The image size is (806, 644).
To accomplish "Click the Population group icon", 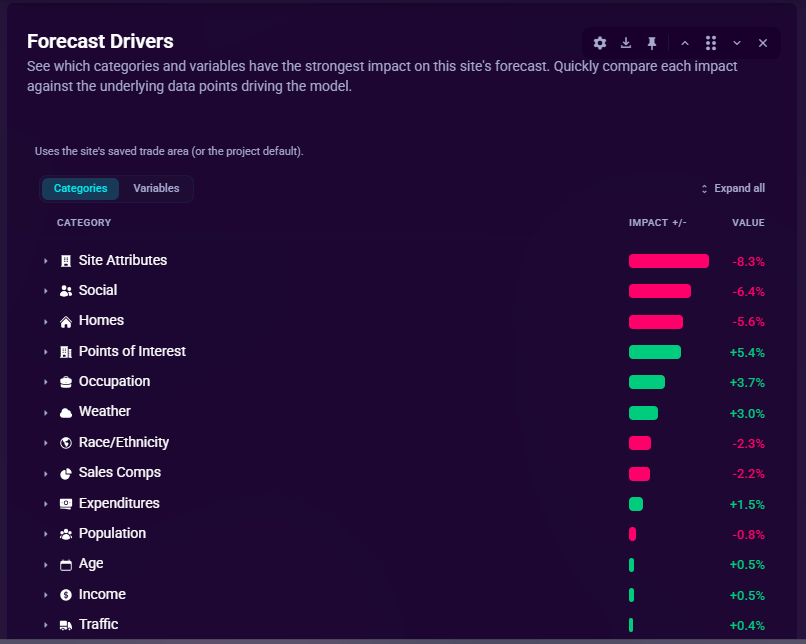I will pos(66,534).
